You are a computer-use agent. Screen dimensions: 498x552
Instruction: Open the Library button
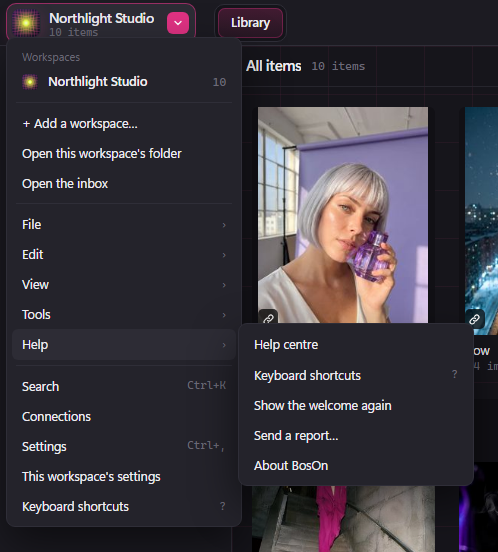point(250,23)
